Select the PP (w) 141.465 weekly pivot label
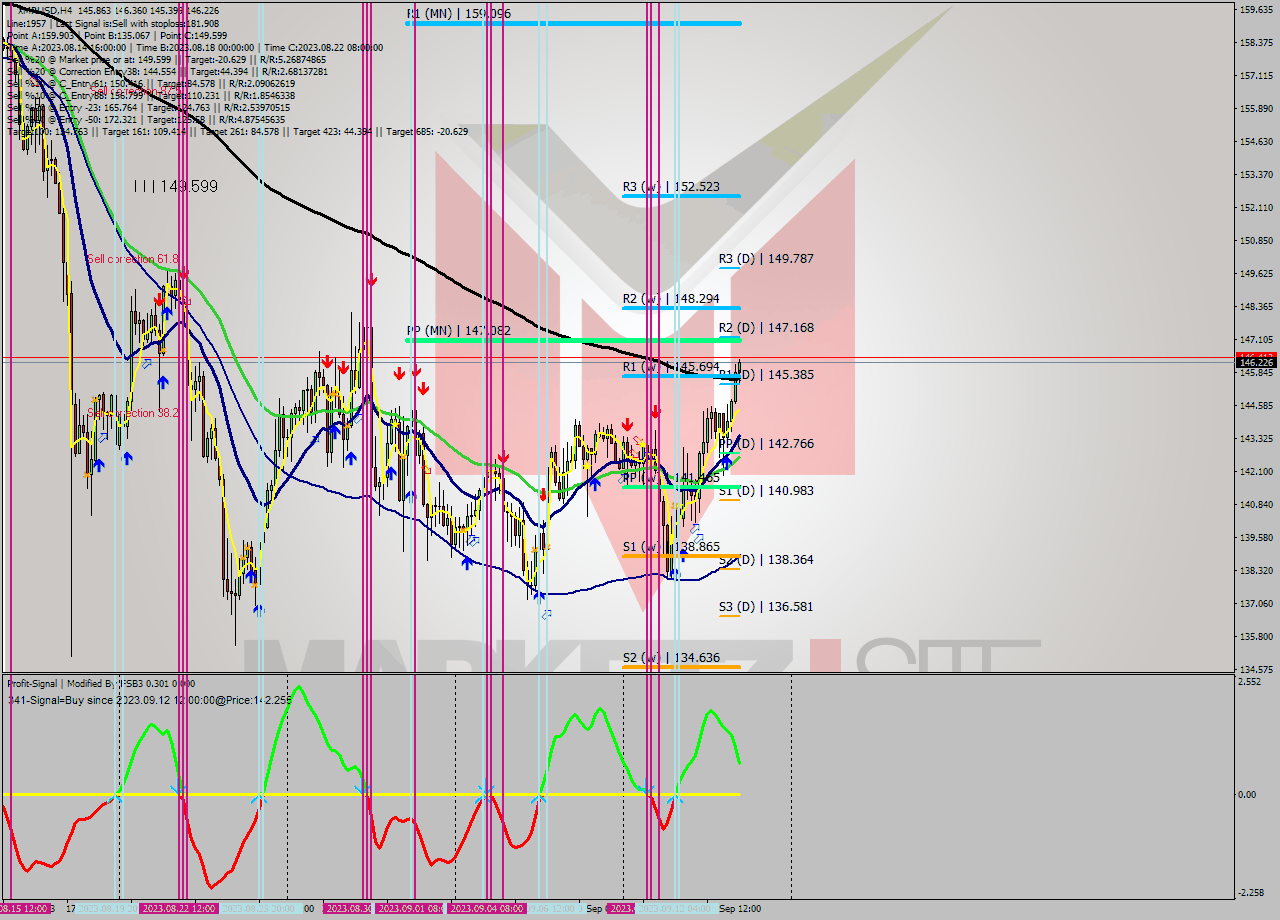This screenshot has width=1280, height=920. point(670,478)
